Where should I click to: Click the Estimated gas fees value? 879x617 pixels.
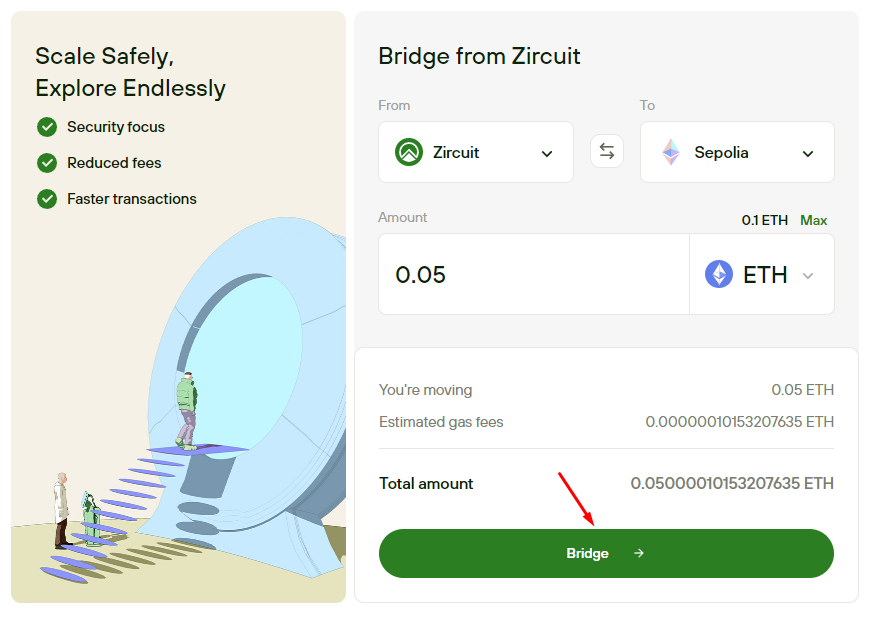tap(739, 422)
